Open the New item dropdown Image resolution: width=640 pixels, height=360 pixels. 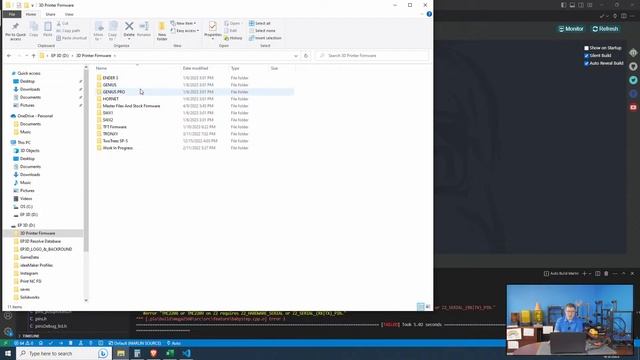pyautogui.click(x=183, y=23)
